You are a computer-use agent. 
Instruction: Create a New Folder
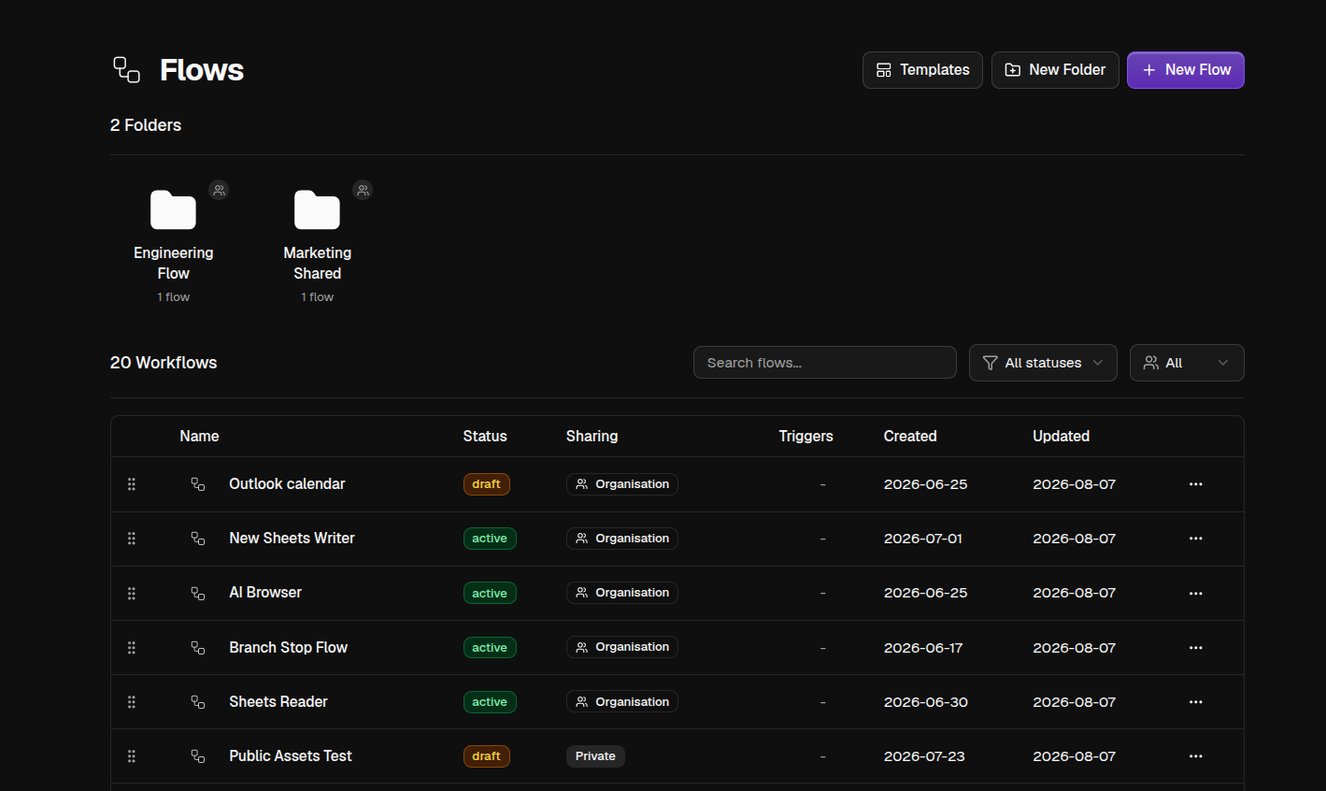[x=1055, y=70]
